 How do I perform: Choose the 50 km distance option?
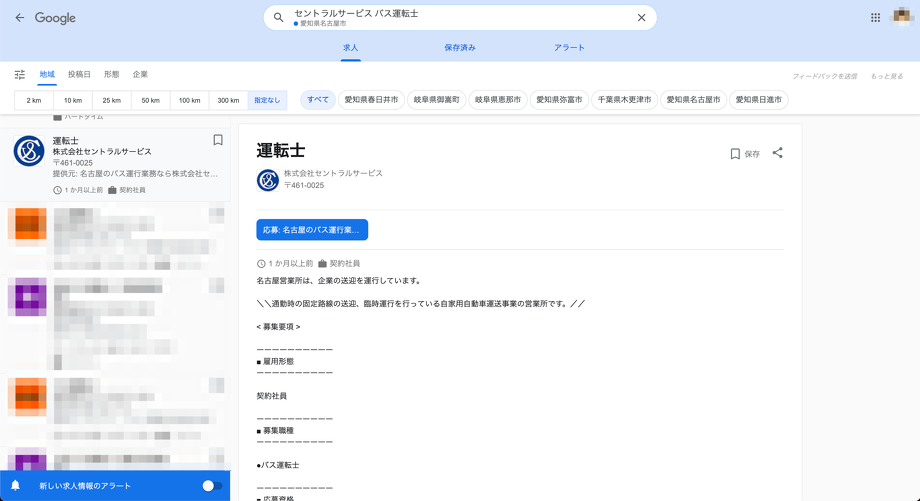pos(150,100)
